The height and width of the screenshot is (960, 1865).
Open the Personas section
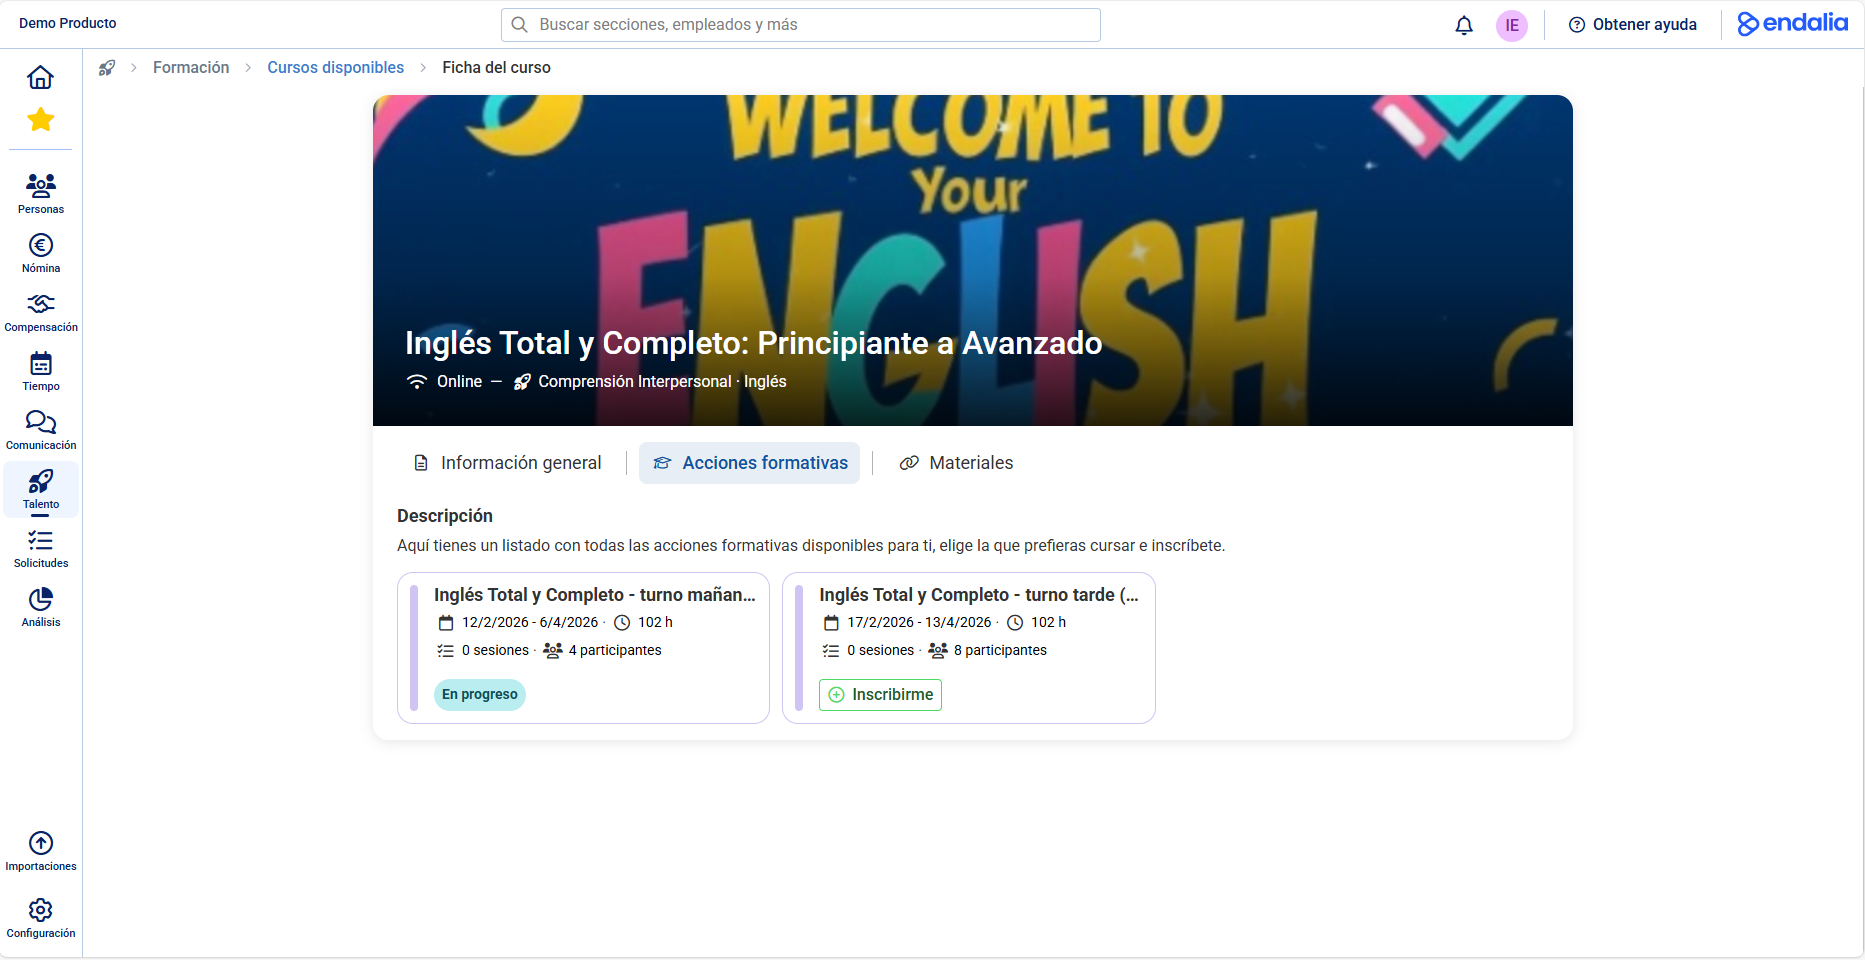pyautogui.click(x=41, y=193)
